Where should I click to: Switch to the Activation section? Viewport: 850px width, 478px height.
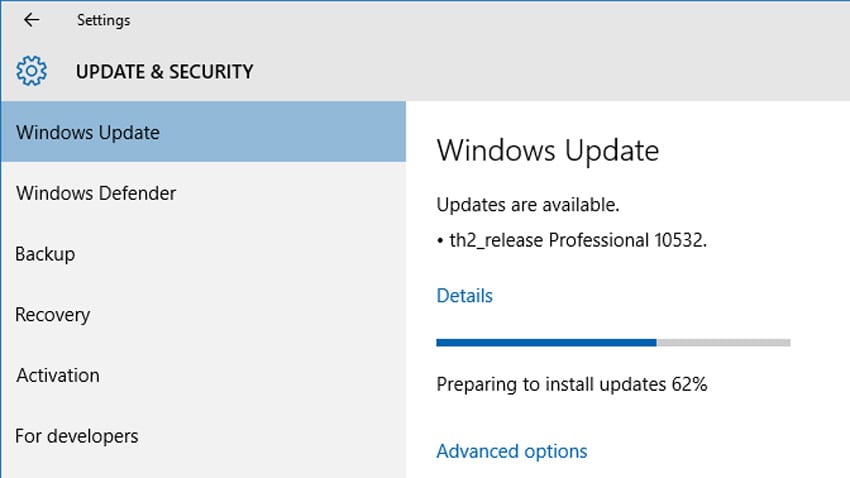point(58,376)
